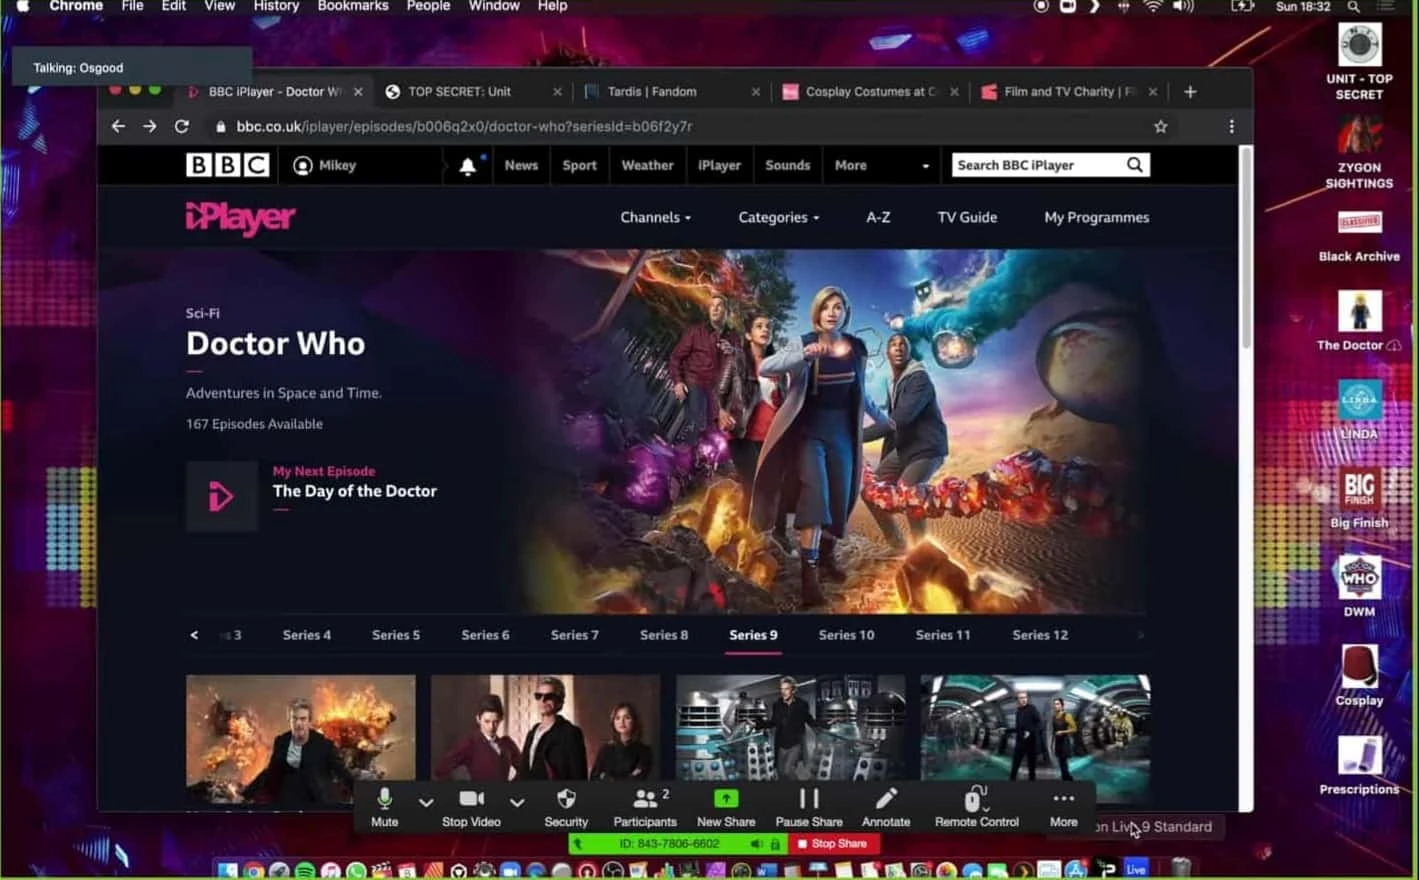This screenshot has width=1419, height=880.
Task: Click the Chrome page vertical scrollbar
Action: point(1246,248)
